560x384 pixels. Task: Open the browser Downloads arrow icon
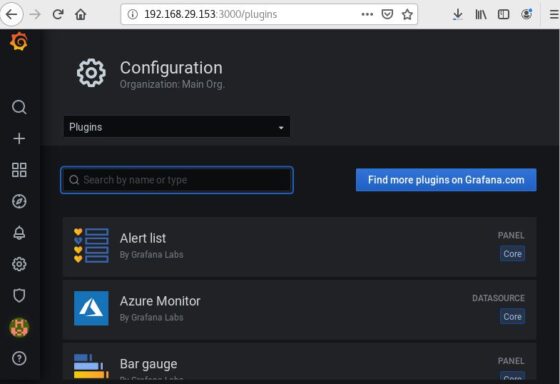pos(458,14)
